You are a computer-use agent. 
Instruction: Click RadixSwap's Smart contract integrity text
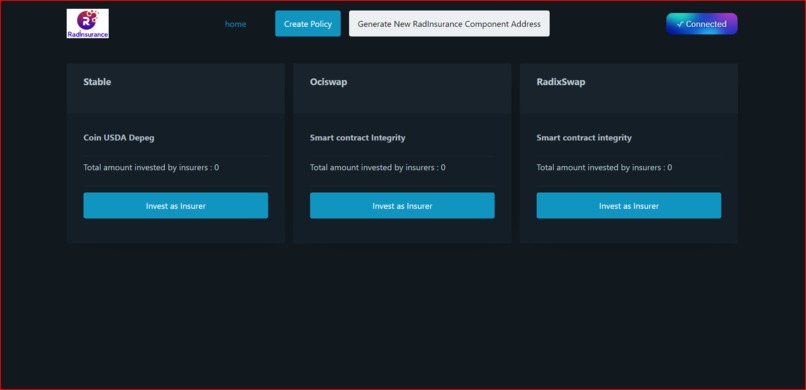click(x=584, y=138)
